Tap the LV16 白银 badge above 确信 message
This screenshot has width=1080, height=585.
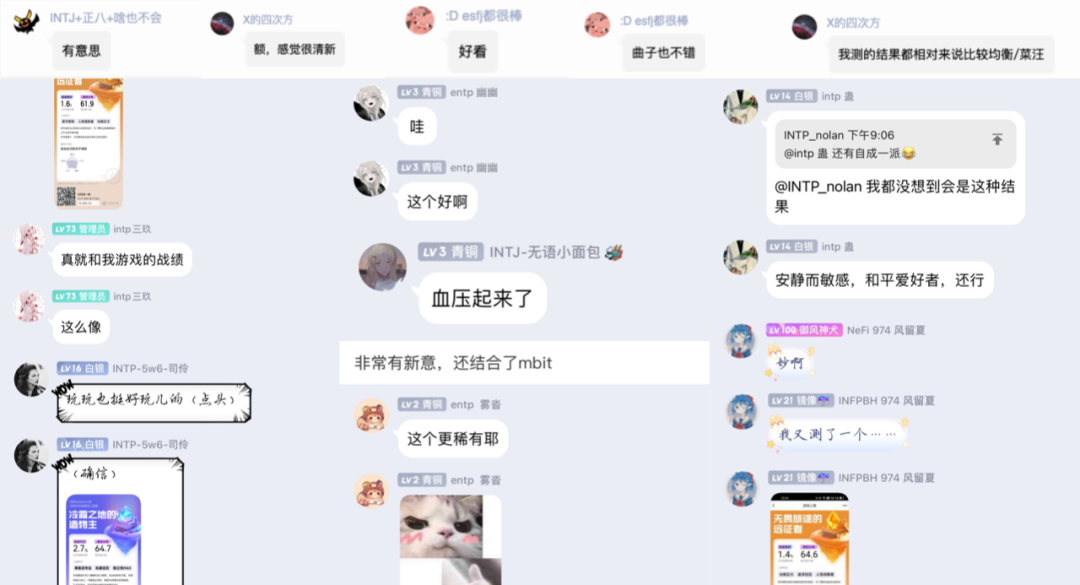pos(81,444)
